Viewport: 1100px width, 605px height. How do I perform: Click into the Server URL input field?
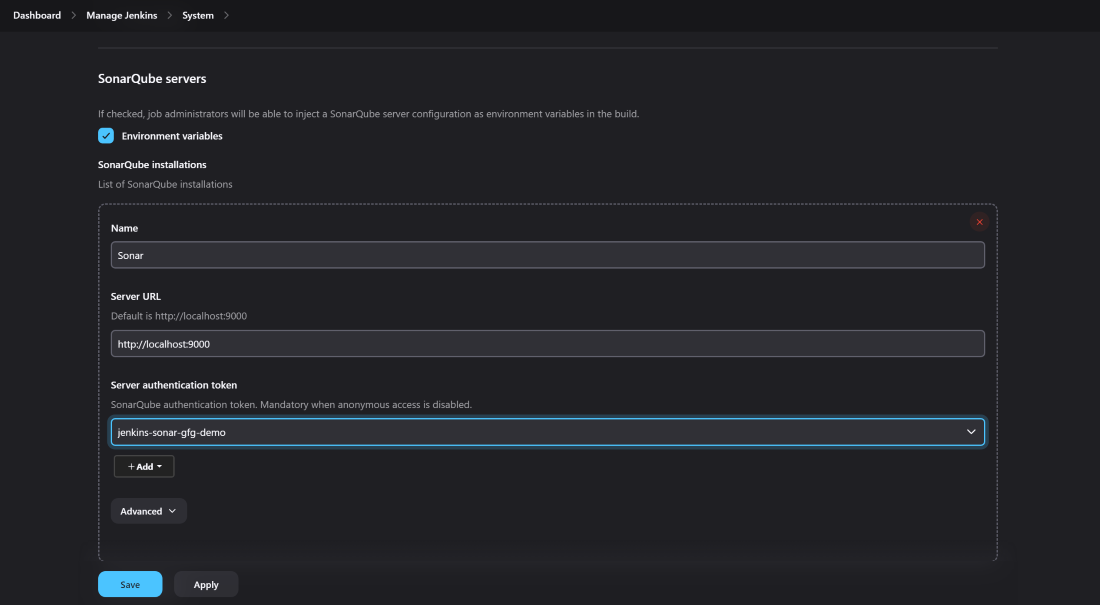pyautogui.click(x=547, y=343)
